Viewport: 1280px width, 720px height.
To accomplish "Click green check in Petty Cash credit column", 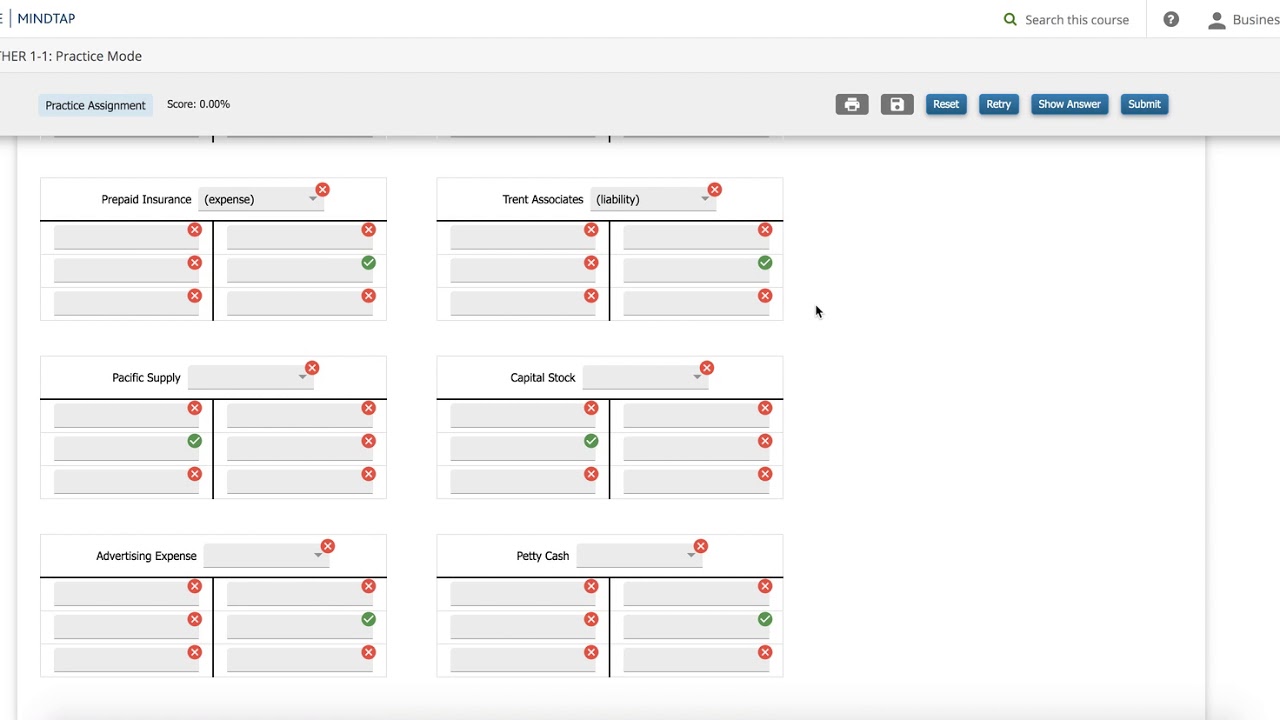I will (765, 619).
